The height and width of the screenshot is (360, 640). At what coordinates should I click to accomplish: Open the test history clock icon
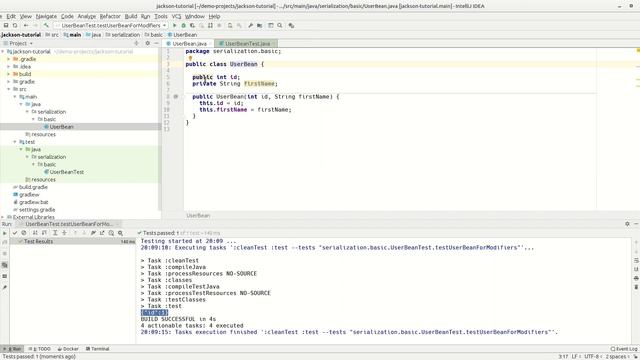[x=111, y=233]
